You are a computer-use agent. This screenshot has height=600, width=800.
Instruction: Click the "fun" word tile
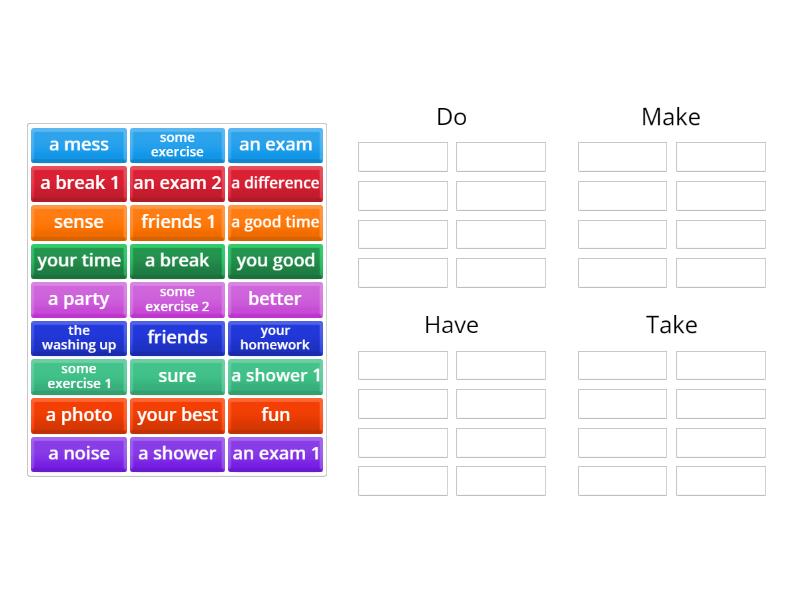point(275,415)
